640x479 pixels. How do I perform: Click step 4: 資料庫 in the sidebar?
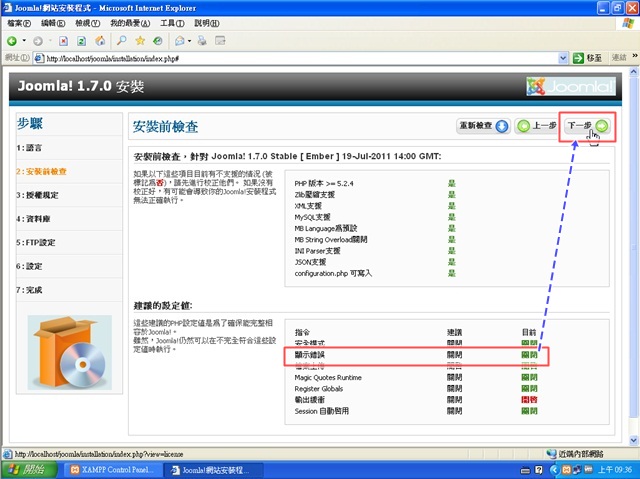tap(33, 219)
